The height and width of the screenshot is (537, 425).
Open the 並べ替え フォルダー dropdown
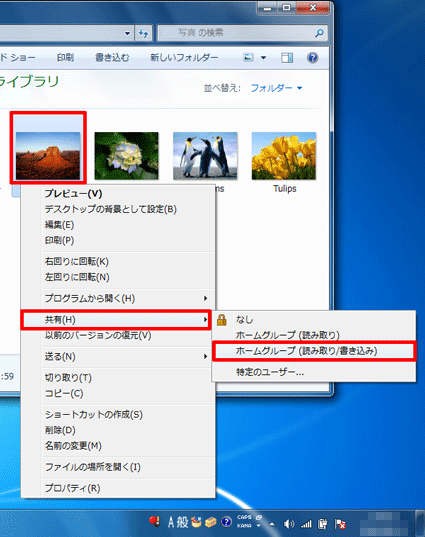pyautogui.click(x=276, y=88)
